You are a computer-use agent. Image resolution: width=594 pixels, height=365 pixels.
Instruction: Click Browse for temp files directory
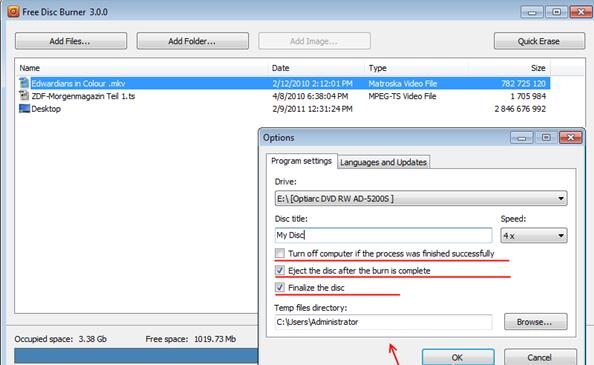[535, 321]
